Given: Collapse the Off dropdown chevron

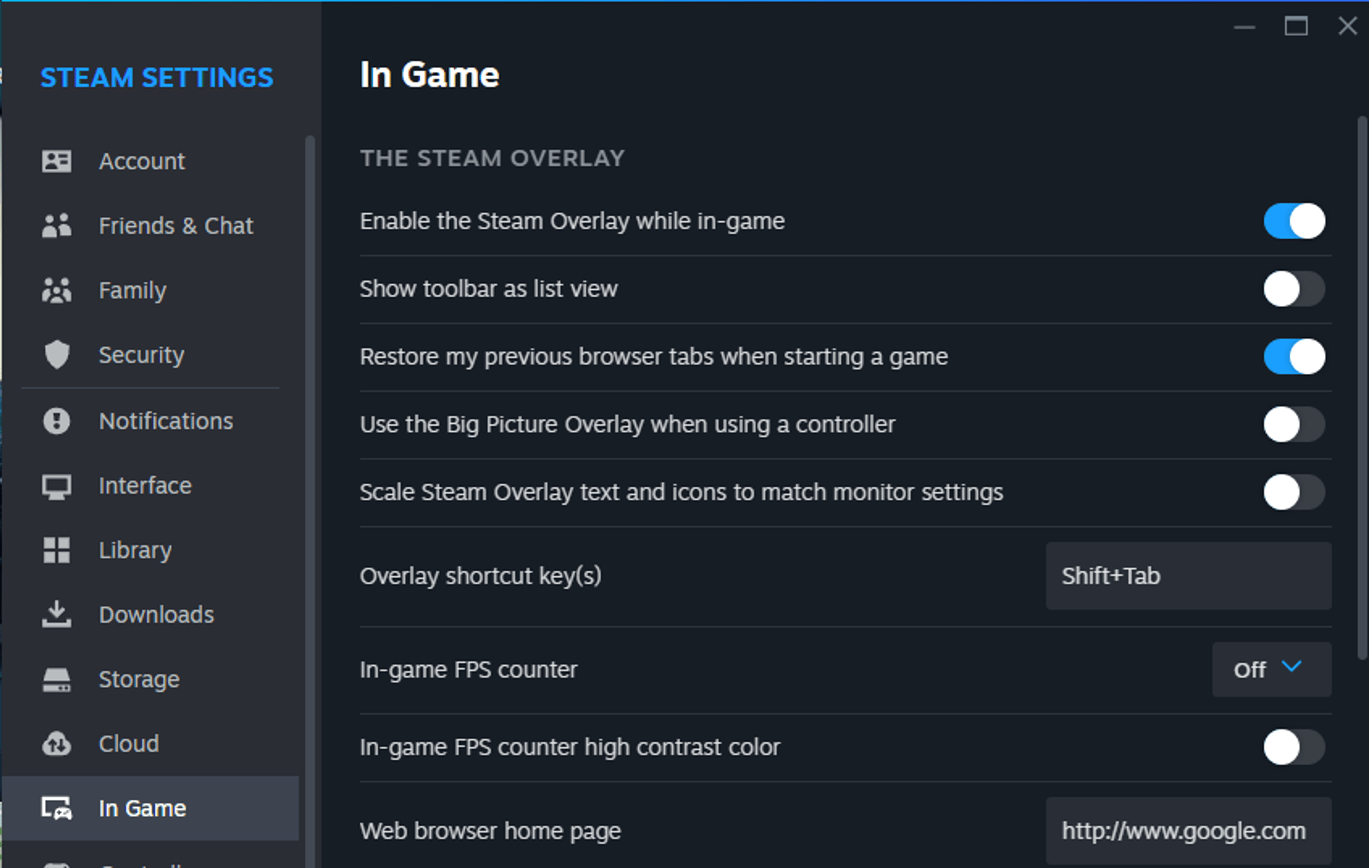Looking at the screenshot, I should (x=1291, y=669).
